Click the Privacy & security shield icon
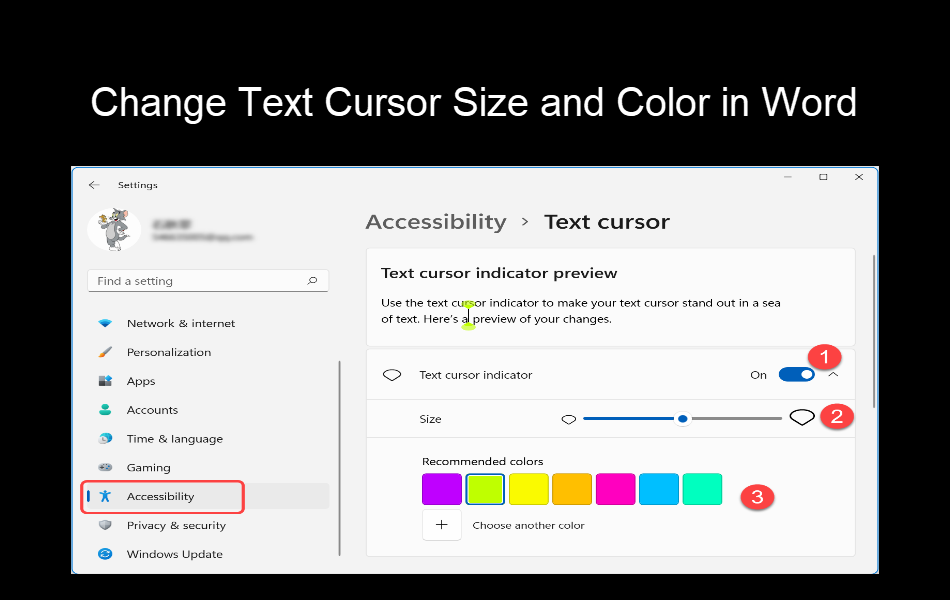 click(x=105, y=525)
